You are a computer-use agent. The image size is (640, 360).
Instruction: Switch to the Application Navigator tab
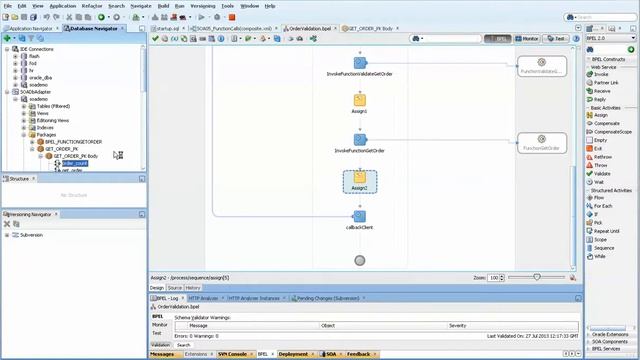pos(30,29)
